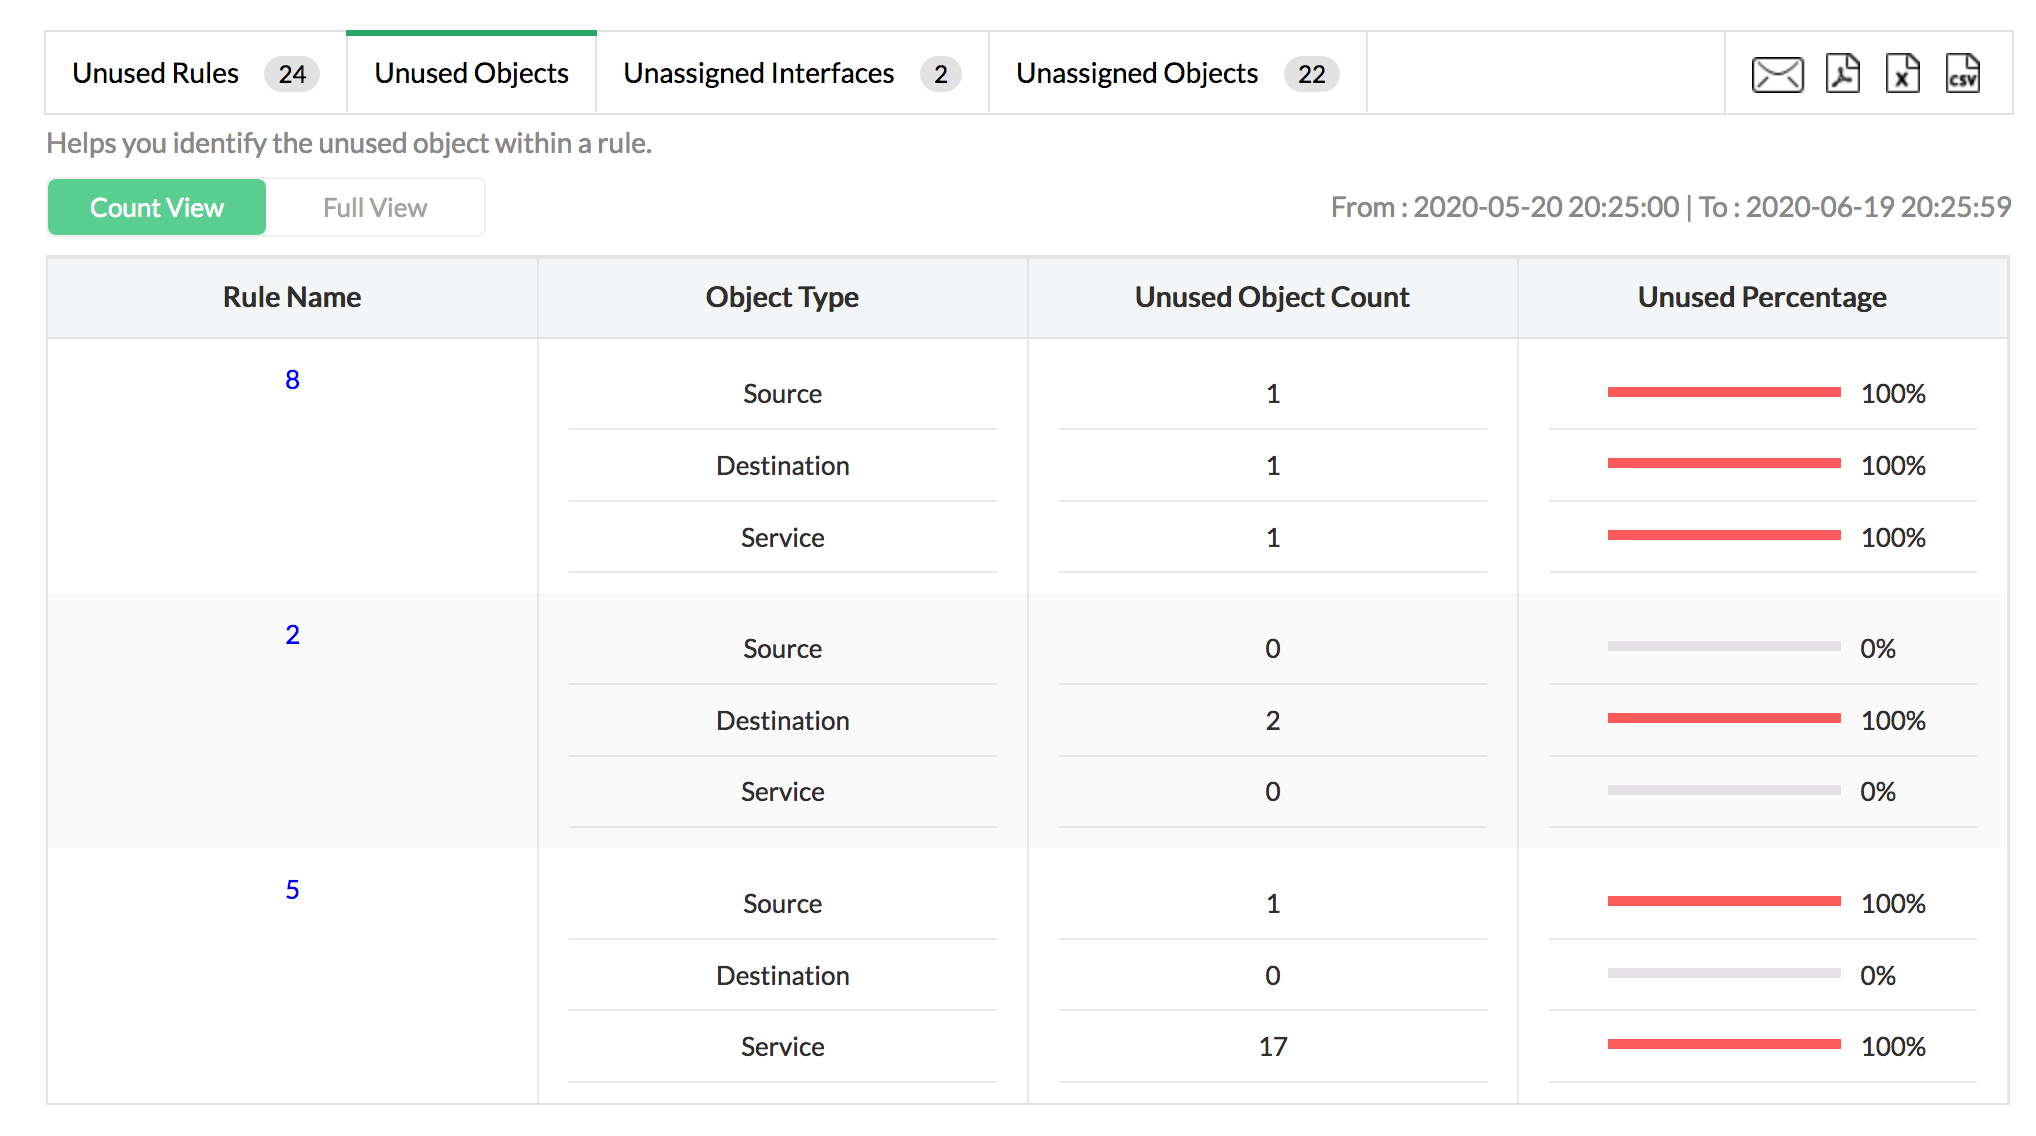
Task: Switch to Unassigned Interfaces tab
Action: coord(757,72)
